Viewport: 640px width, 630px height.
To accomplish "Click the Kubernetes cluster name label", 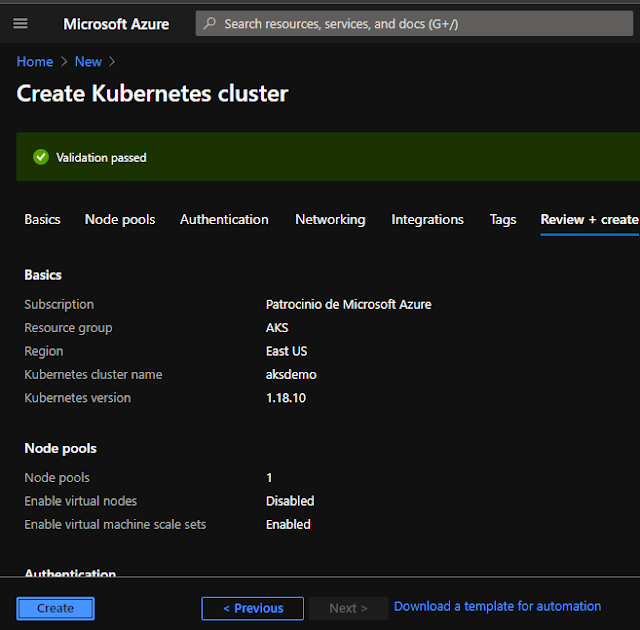I will click(x=93, y=374).
